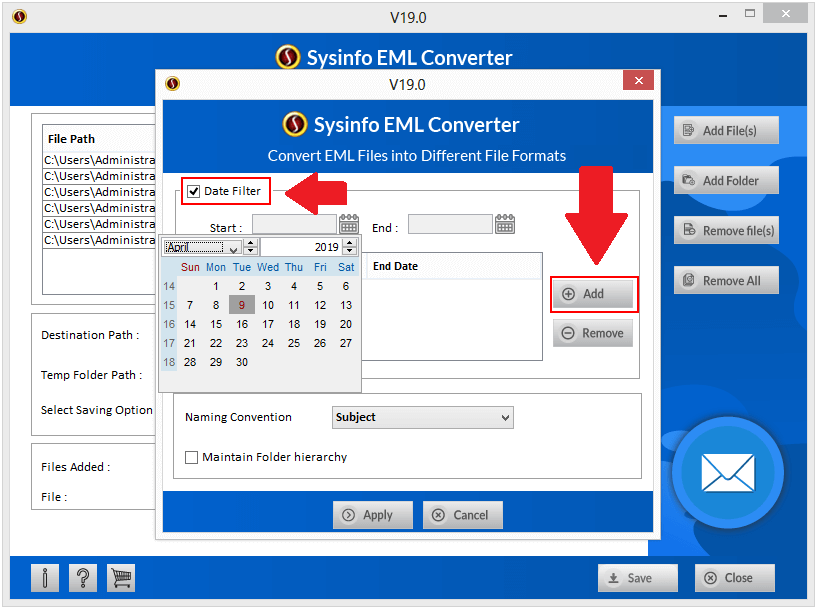Click Add File(s) in main window
Viewport: 815px width, 607px height.
click(x=726, y=130)
